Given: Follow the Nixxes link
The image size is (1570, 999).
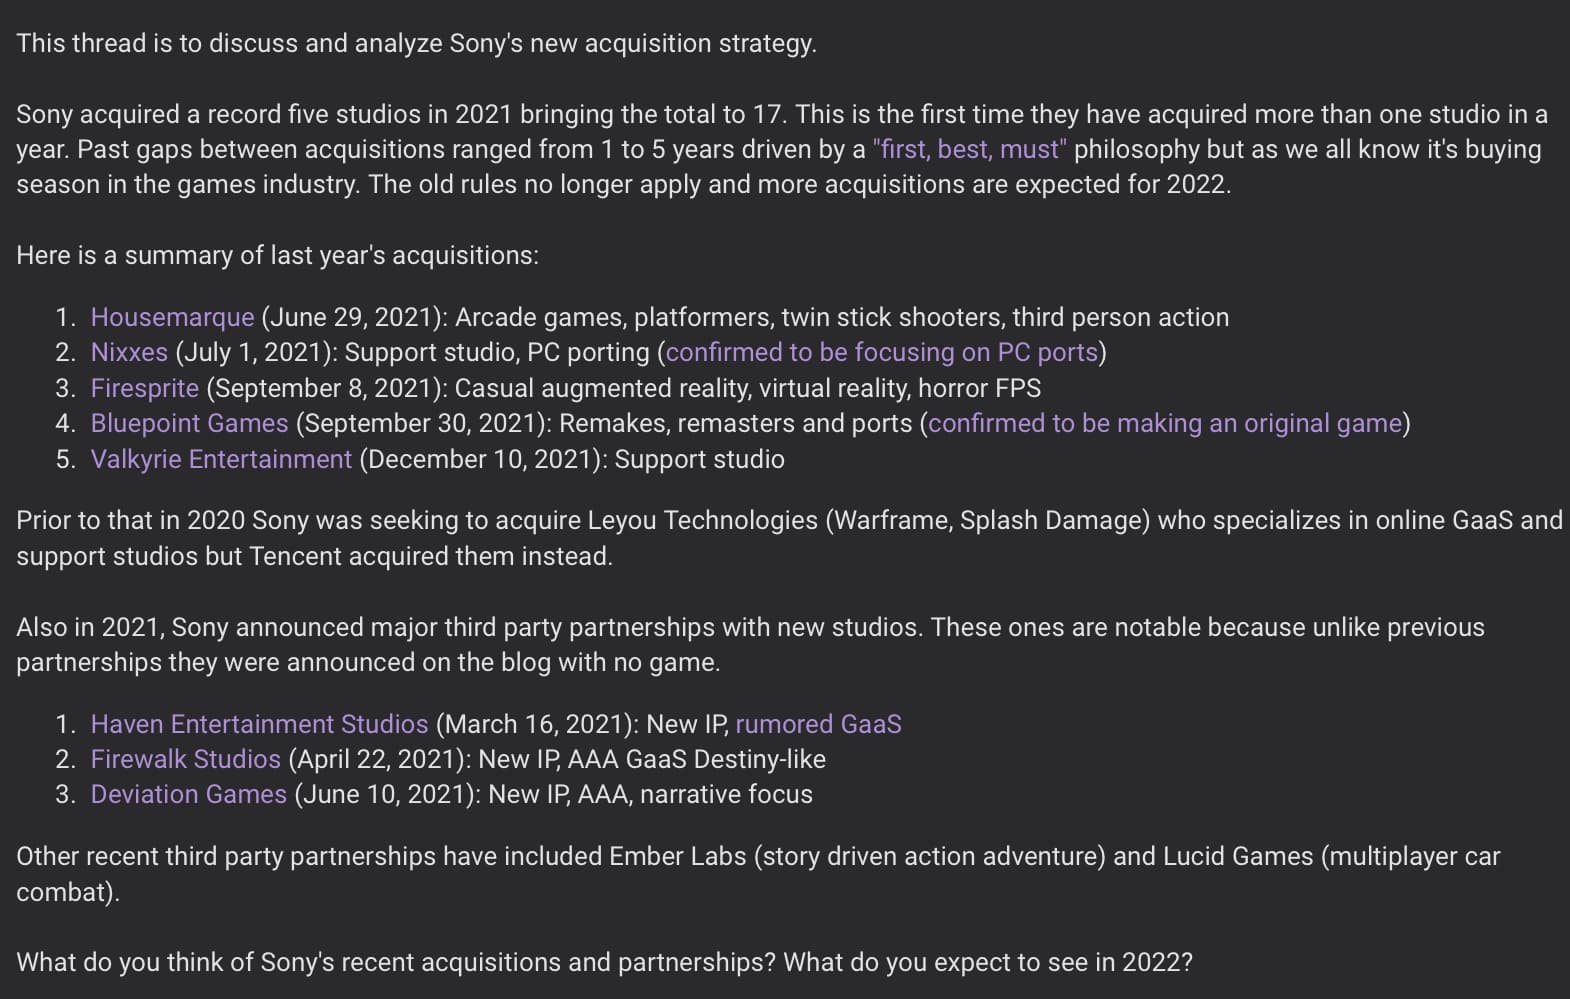Looking at the screenshot, I should coord(129,353).
